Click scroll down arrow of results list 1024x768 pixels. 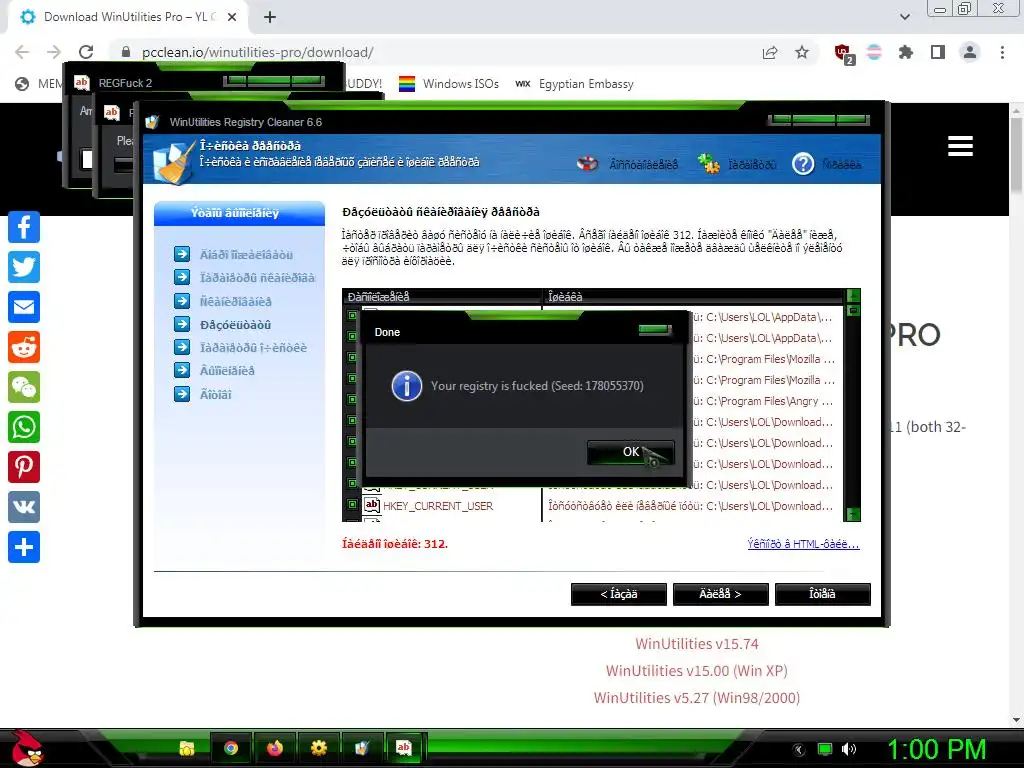[853, 515]
